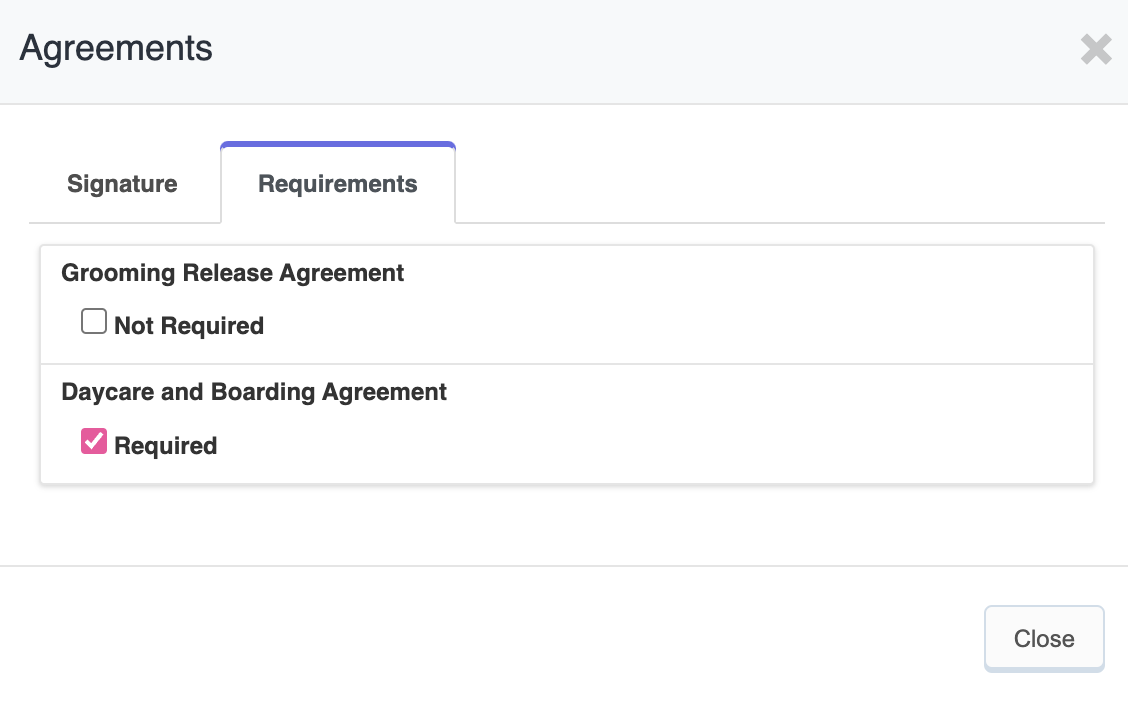Click the Daycare and Boarding Agreement heading
1128x702 pixels.
pos(254,392)
